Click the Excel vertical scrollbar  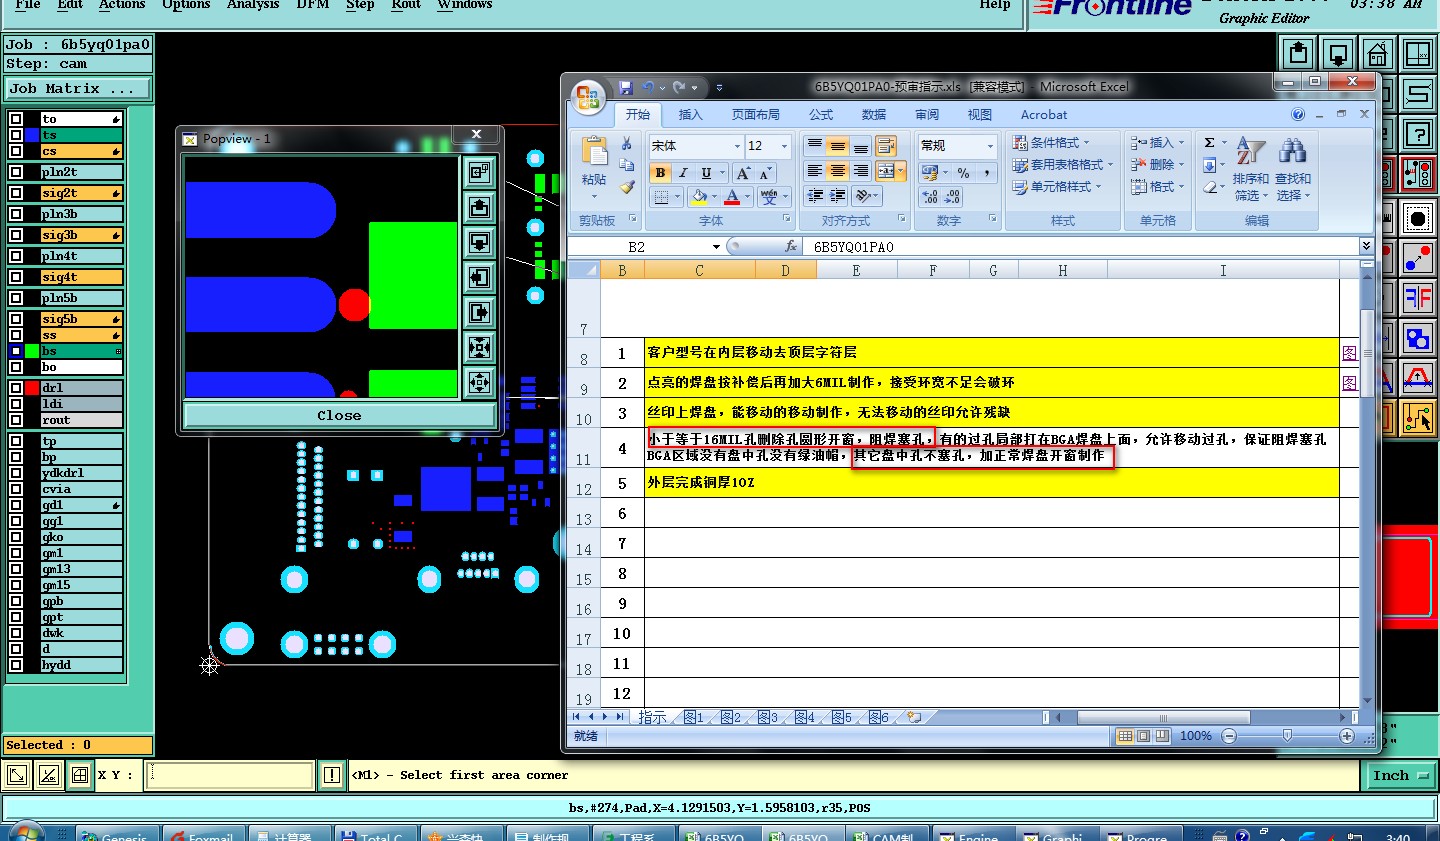coord(1367,488)
